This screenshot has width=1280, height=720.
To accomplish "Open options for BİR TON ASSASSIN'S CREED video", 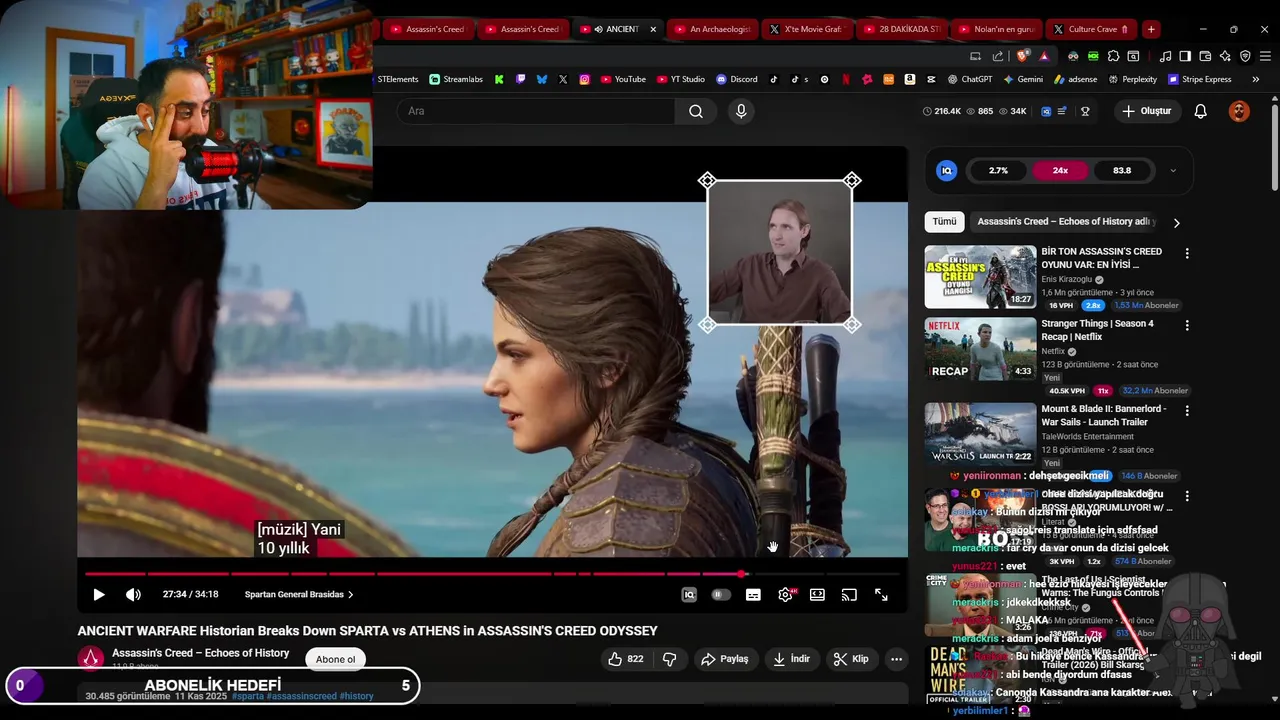I will 1187,254.
